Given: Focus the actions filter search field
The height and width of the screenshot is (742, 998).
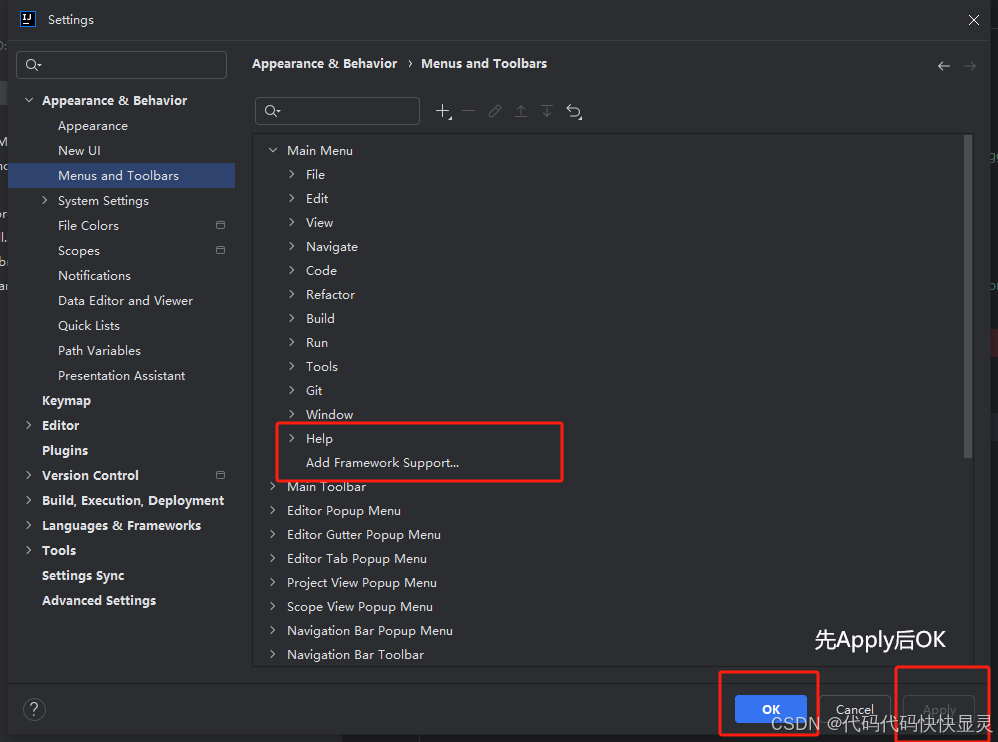Looking at the screenshot, I should pos(337,111).
